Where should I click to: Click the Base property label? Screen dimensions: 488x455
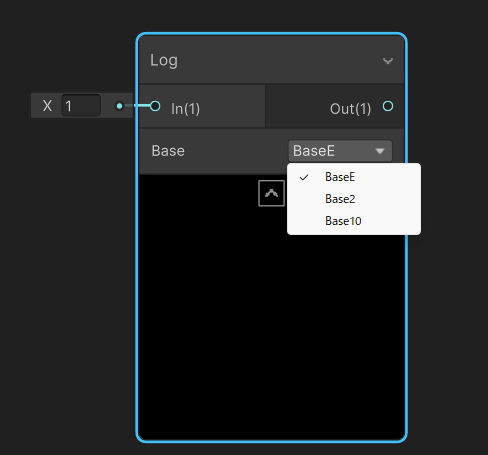[x=168, y=151]
